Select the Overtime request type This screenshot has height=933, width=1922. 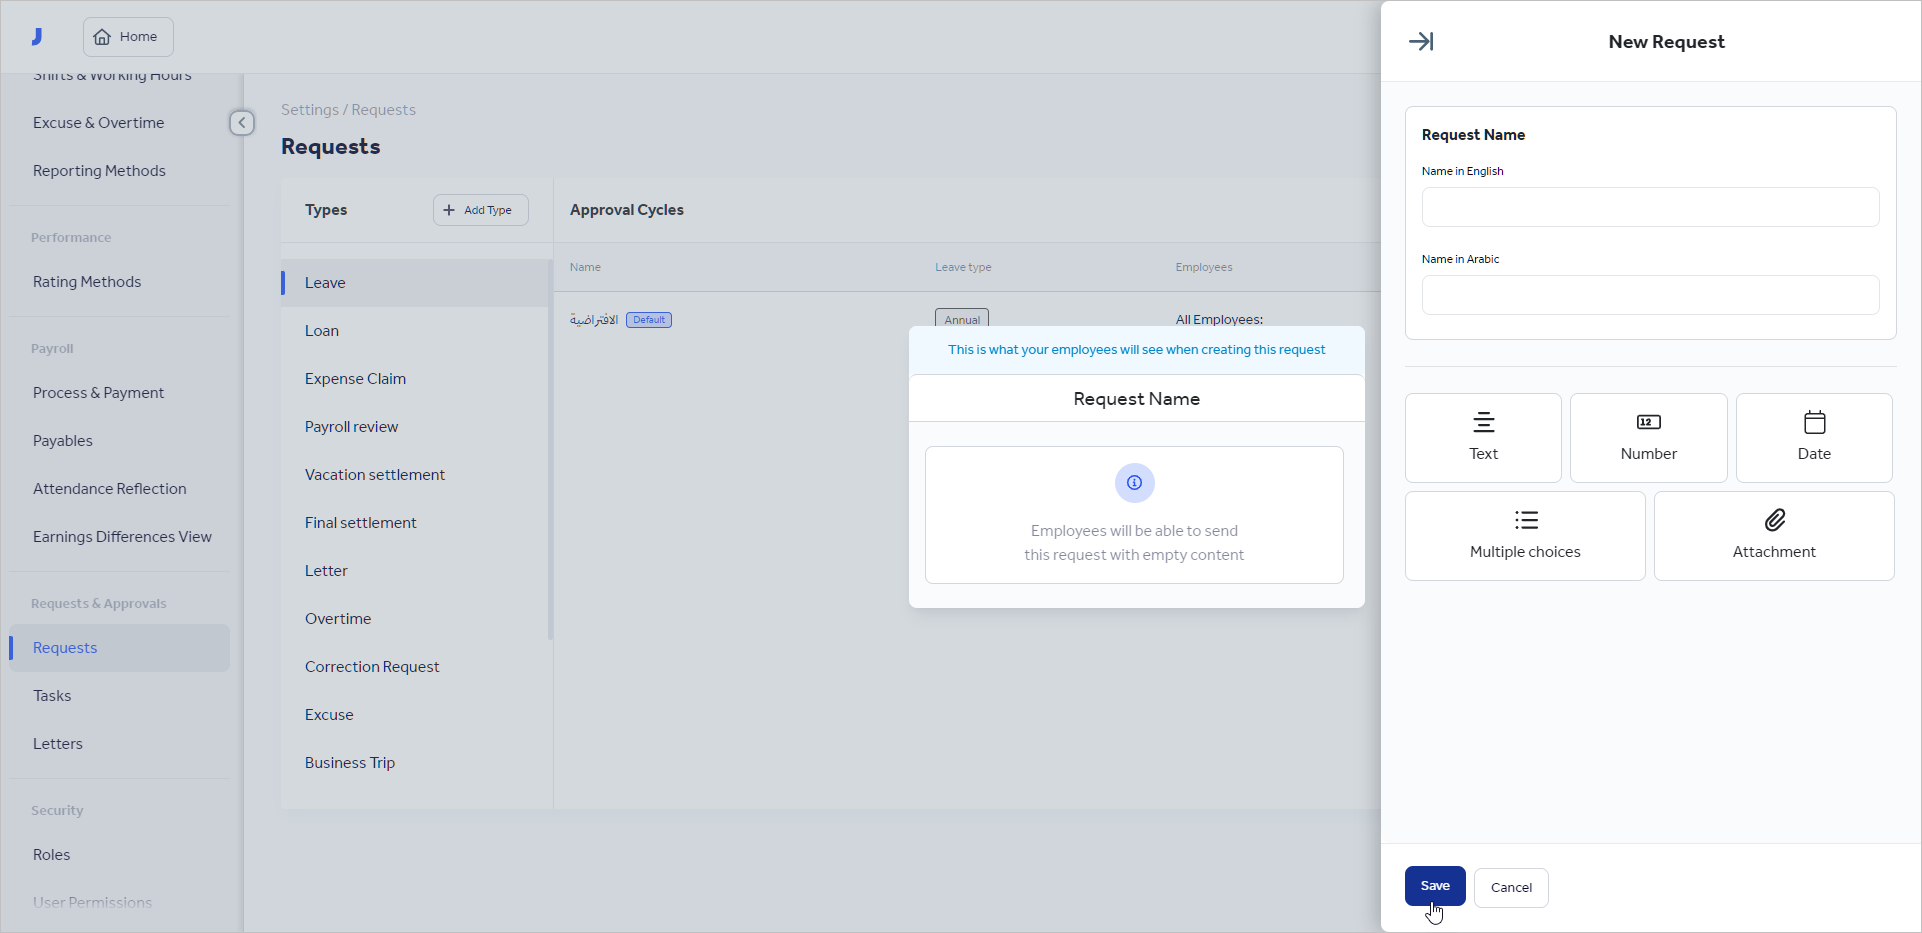click(338, 618)
